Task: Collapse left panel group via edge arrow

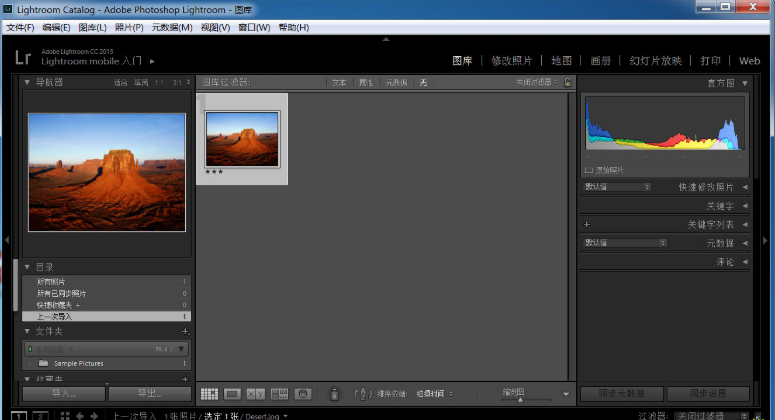Action: click(x=6, y=240)
